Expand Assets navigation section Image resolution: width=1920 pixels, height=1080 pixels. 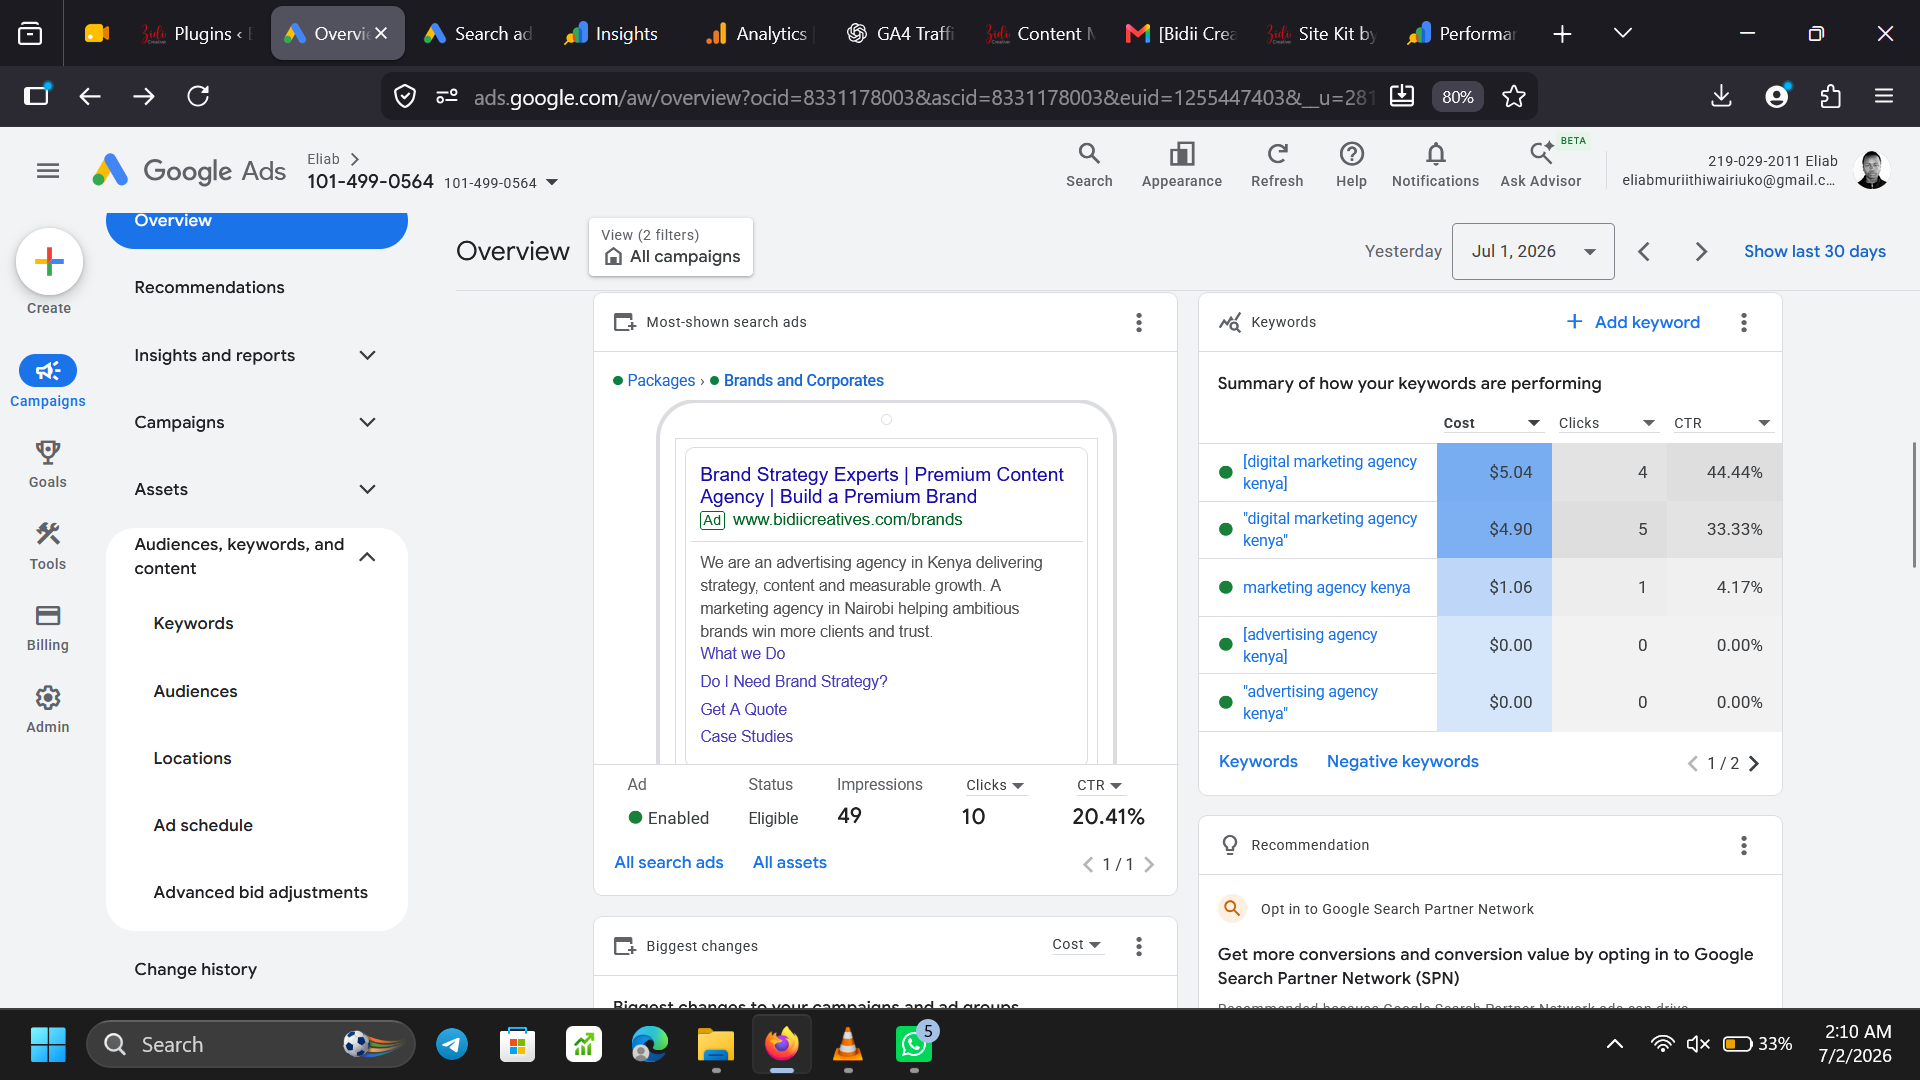(x=367, y=489)
